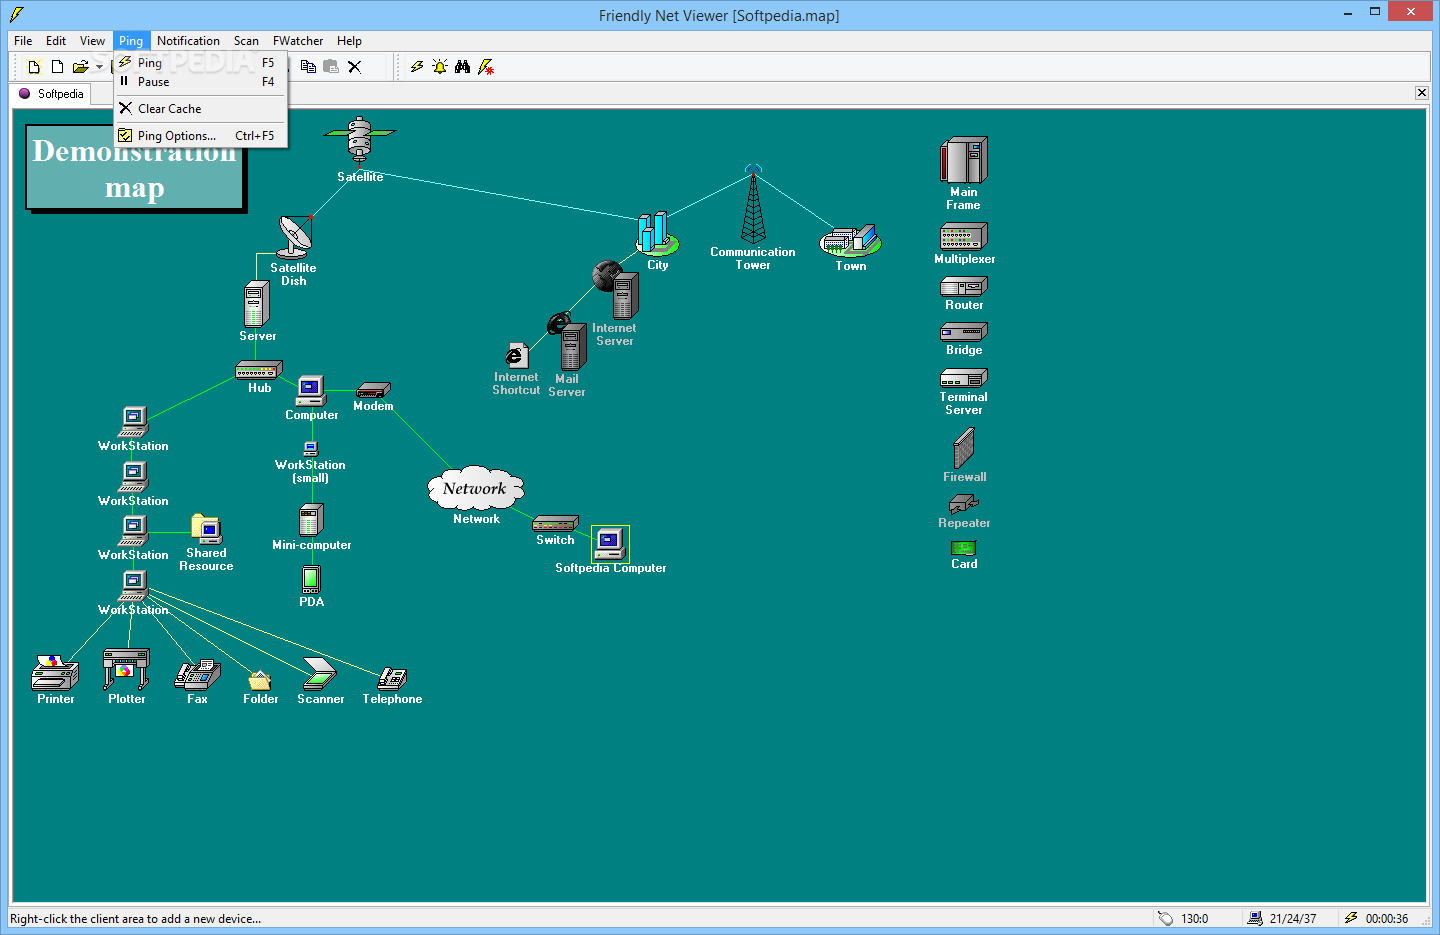
Task: Click the Delete X toolbar icon
Action: (x=354, y=67)
